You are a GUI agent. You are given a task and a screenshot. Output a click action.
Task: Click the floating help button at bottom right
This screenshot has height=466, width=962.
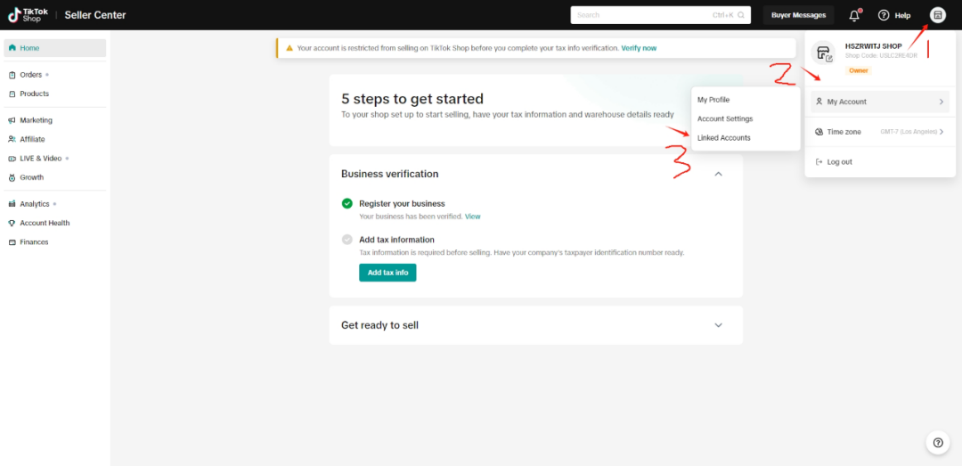937,442
